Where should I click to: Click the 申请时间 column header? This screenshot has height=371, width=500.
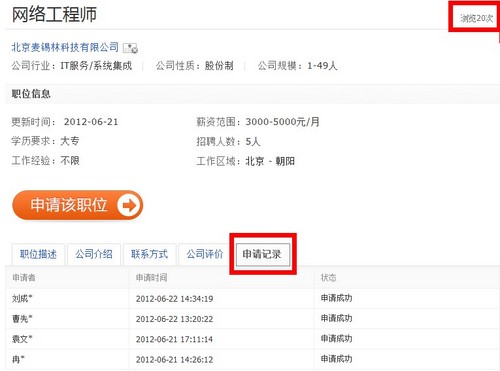[152, 278]
